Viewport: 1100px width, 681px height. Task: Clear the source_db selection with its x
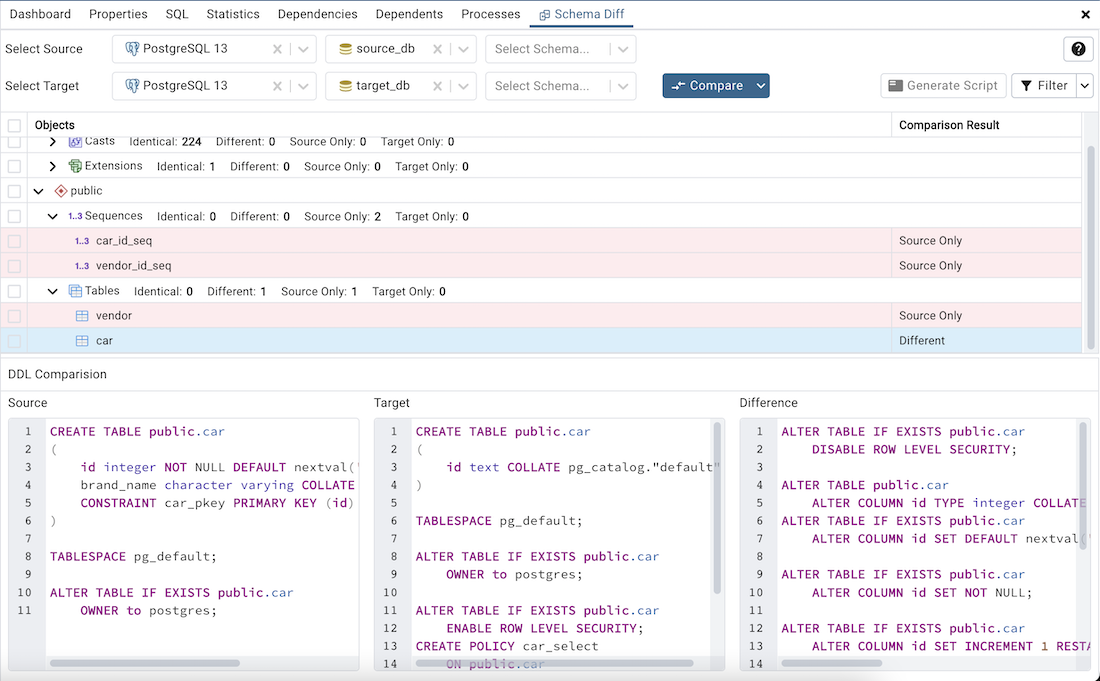click(x=437, y=48)
